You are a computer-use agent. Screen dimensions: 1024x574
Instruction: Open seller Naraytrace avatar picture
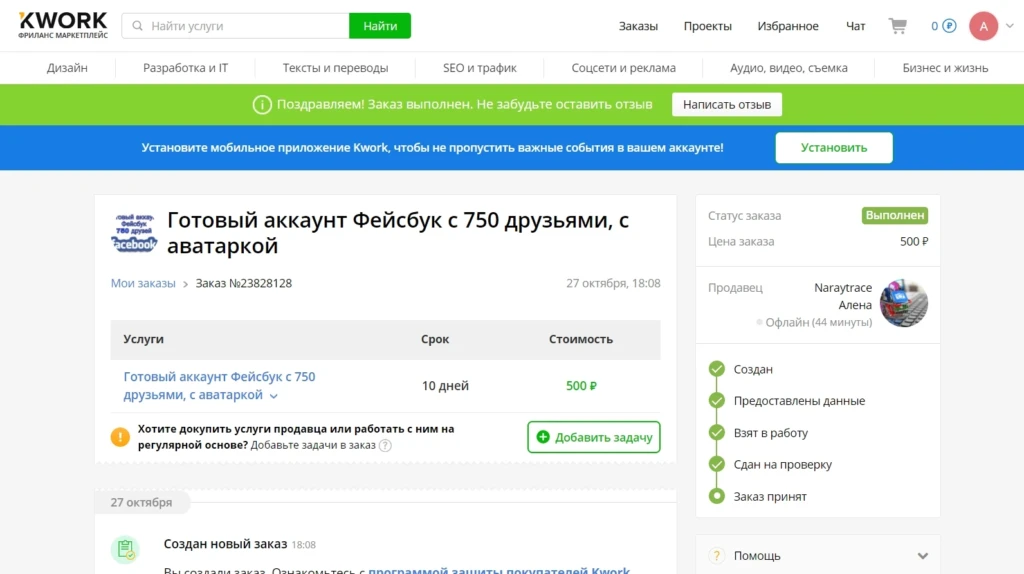(x=904, y=304)
